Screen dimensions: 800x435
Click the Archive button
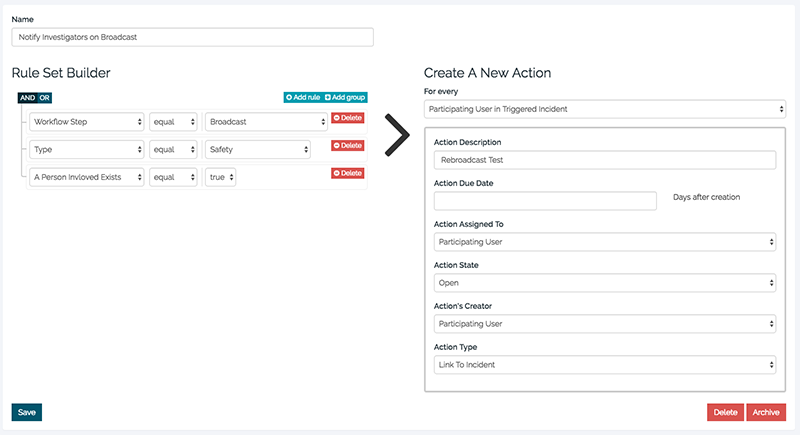point(766,412)
